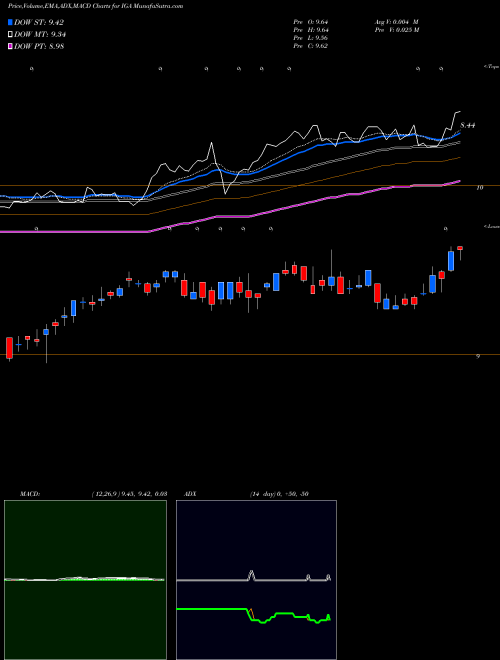Select the 'DOW MT: 9.34' legend label
Image resolution: width=500 pixels, height=660 pixels.
pyautogui.click(x=40, y=35)
